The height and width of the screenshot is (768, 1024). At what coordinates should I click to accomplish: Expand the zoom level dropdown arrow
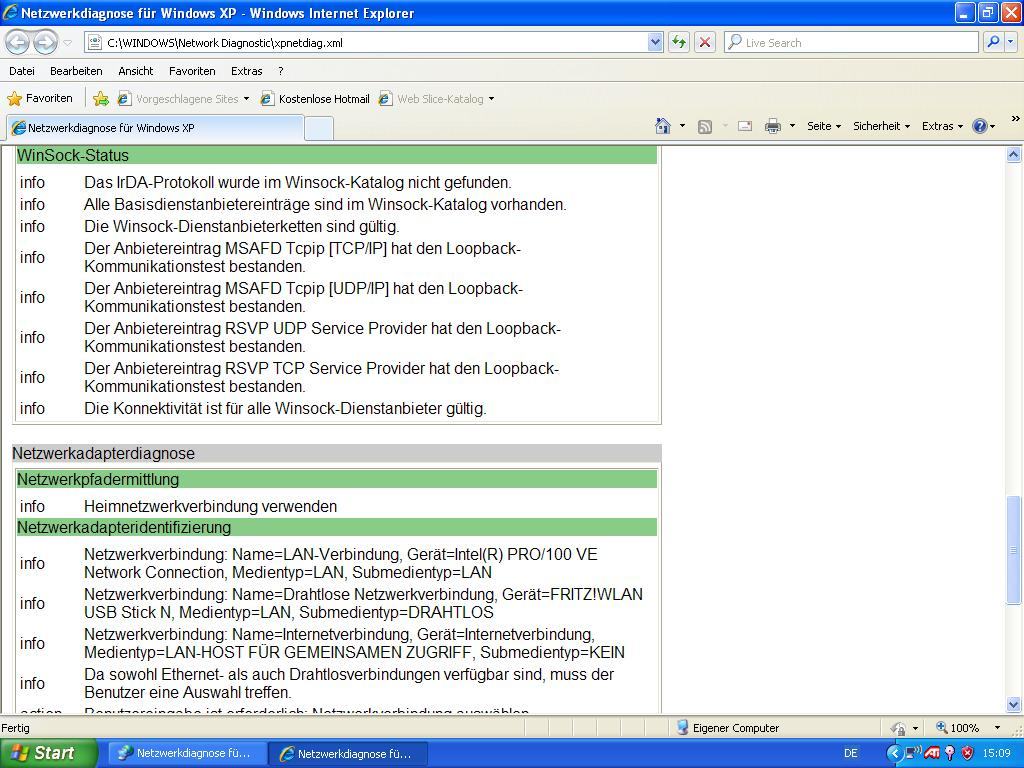tap(997, 728)
